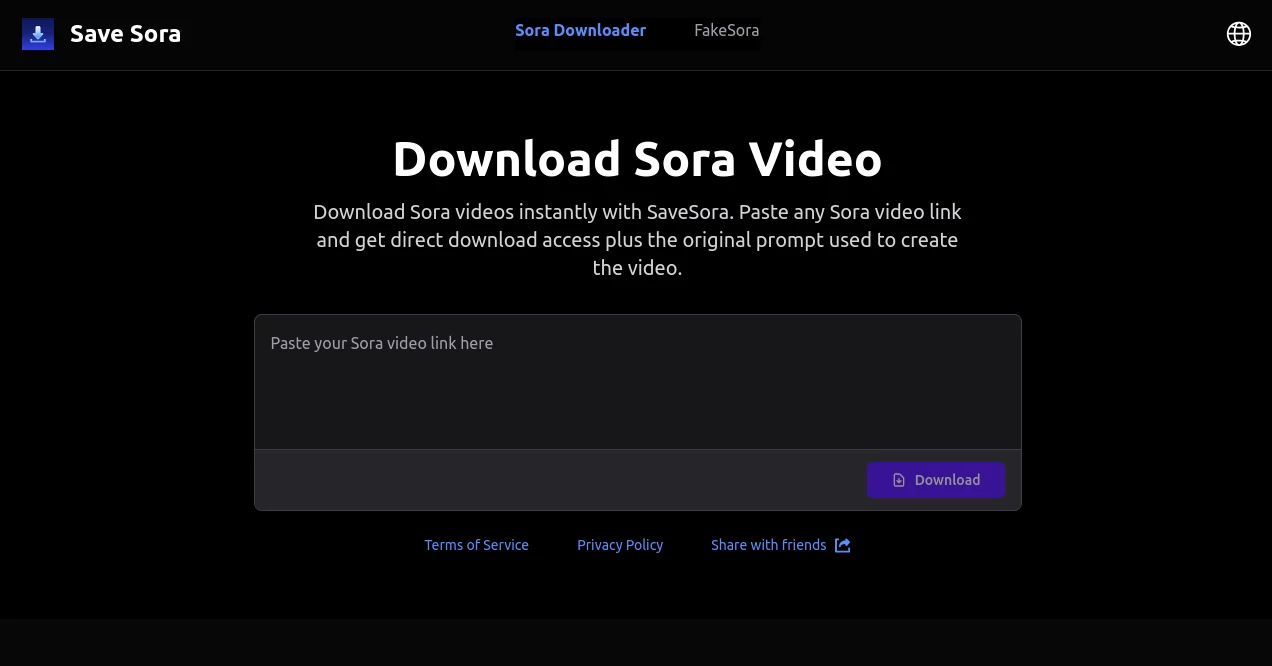Open the FakeSora tab
1272x666 pixels.
[726, 30]
